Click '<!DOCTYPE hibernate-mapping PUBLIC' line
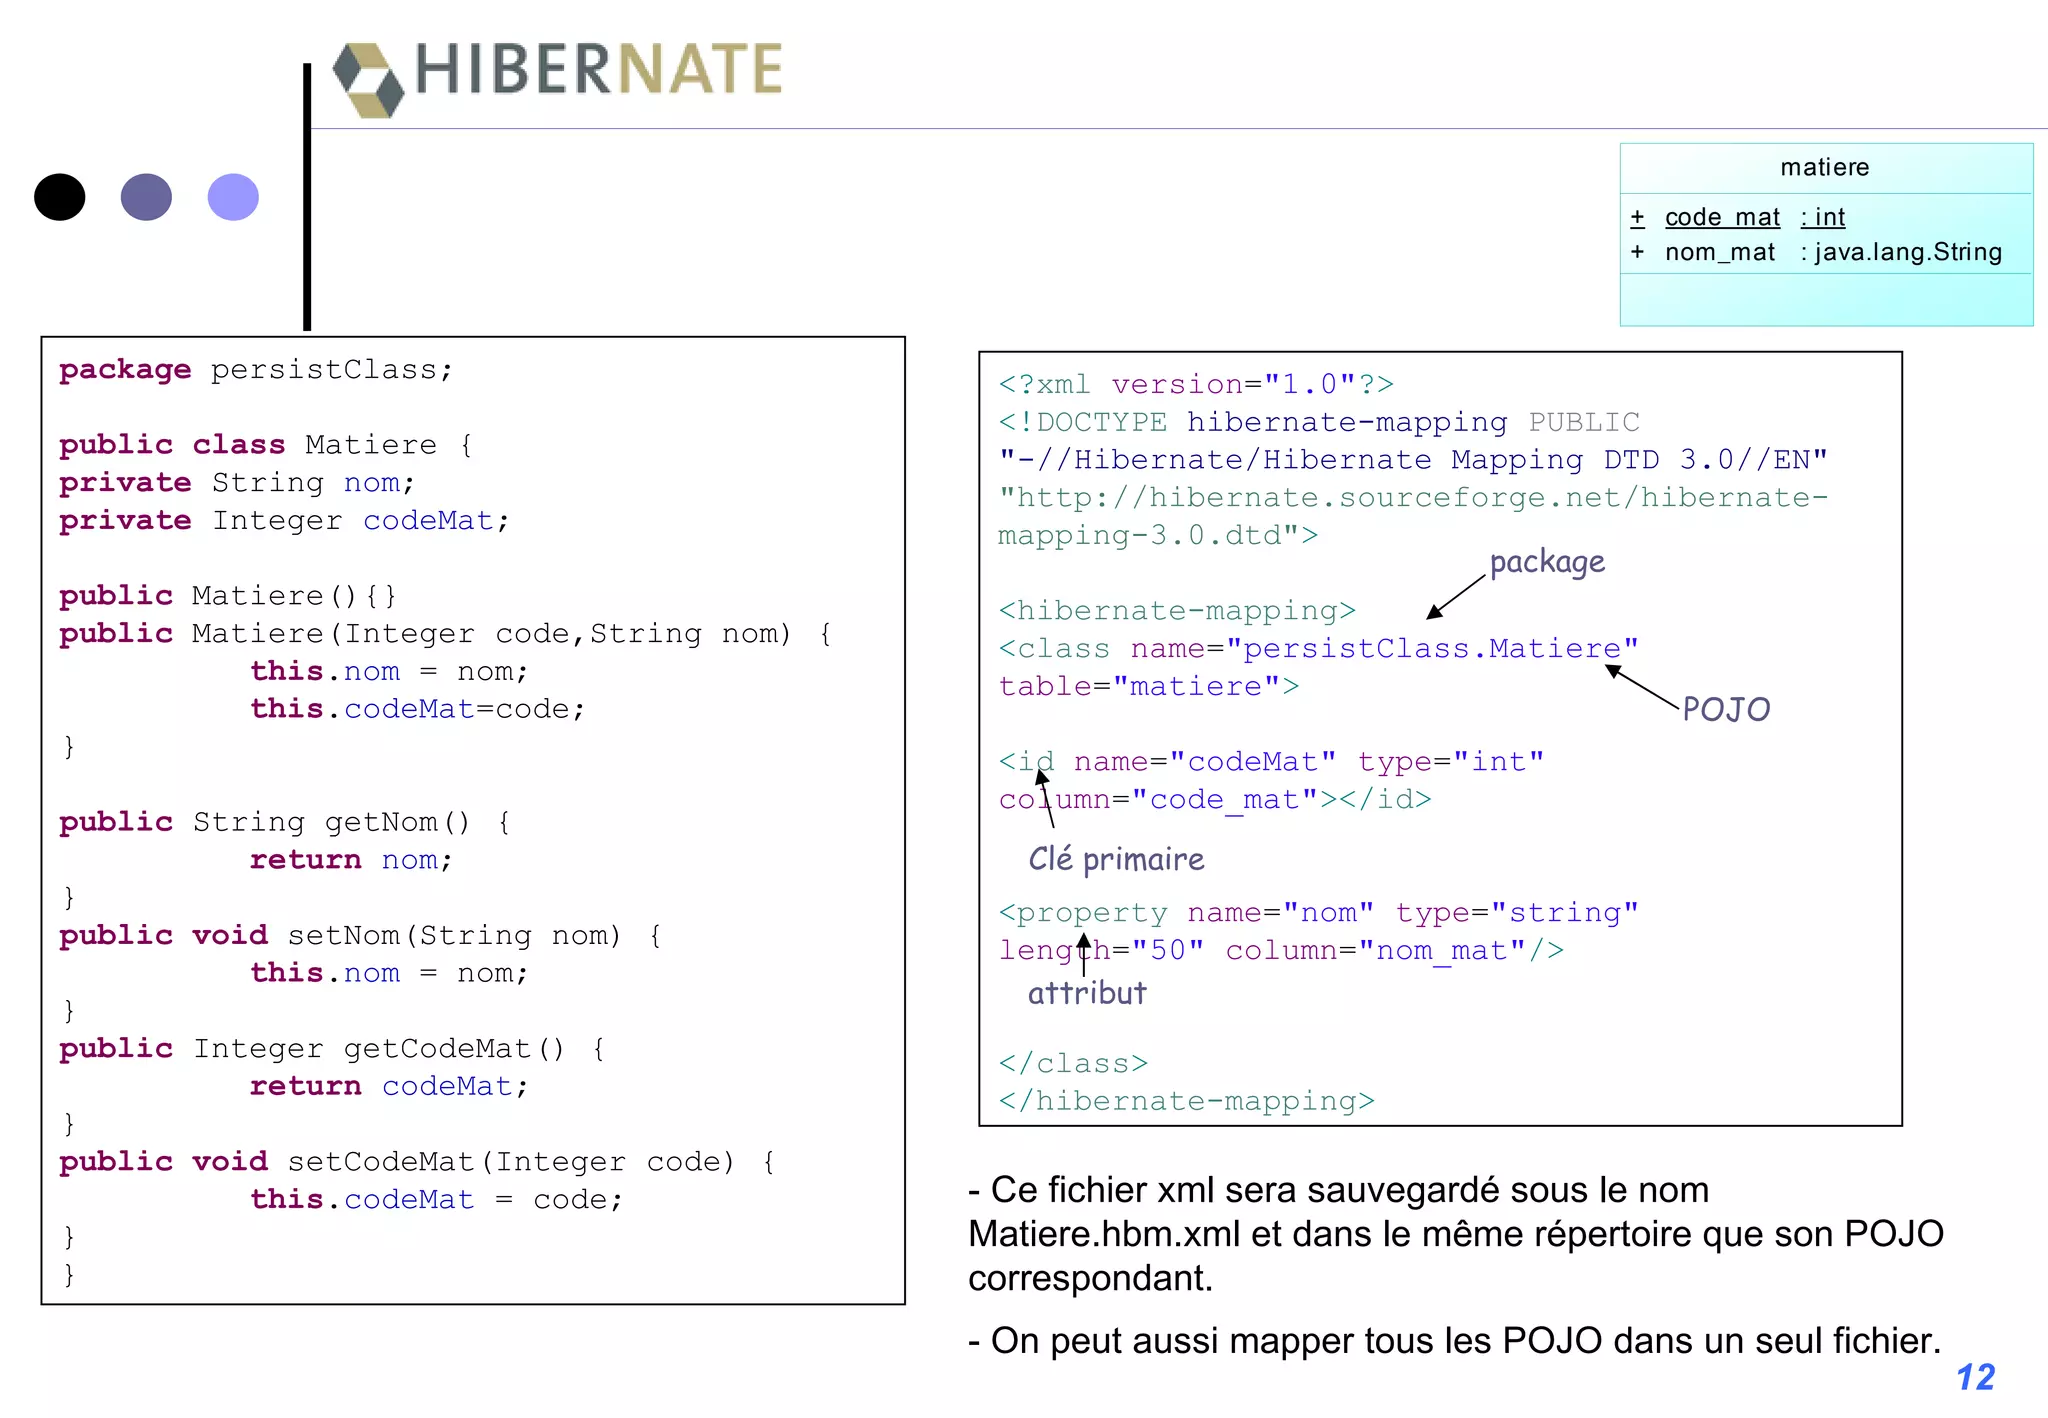The image size is (2048, 1418). pos(1319,422)
